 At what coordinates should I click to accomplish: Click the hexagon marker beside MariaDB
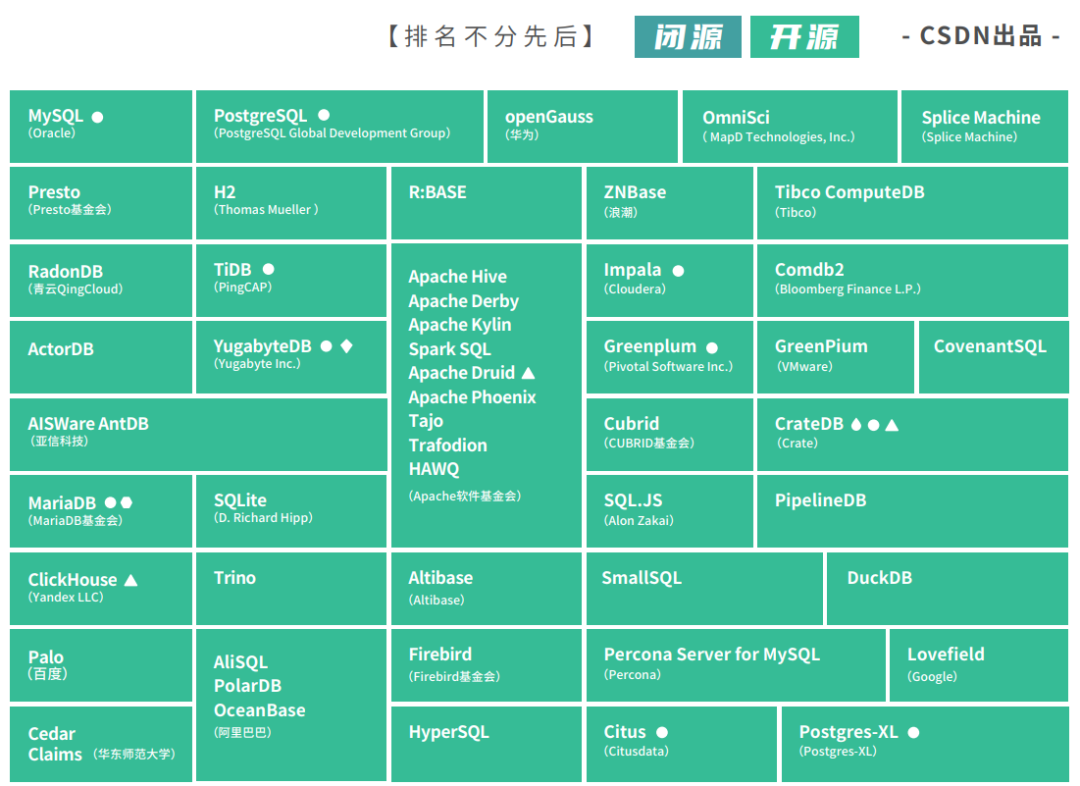pos(126,503)
